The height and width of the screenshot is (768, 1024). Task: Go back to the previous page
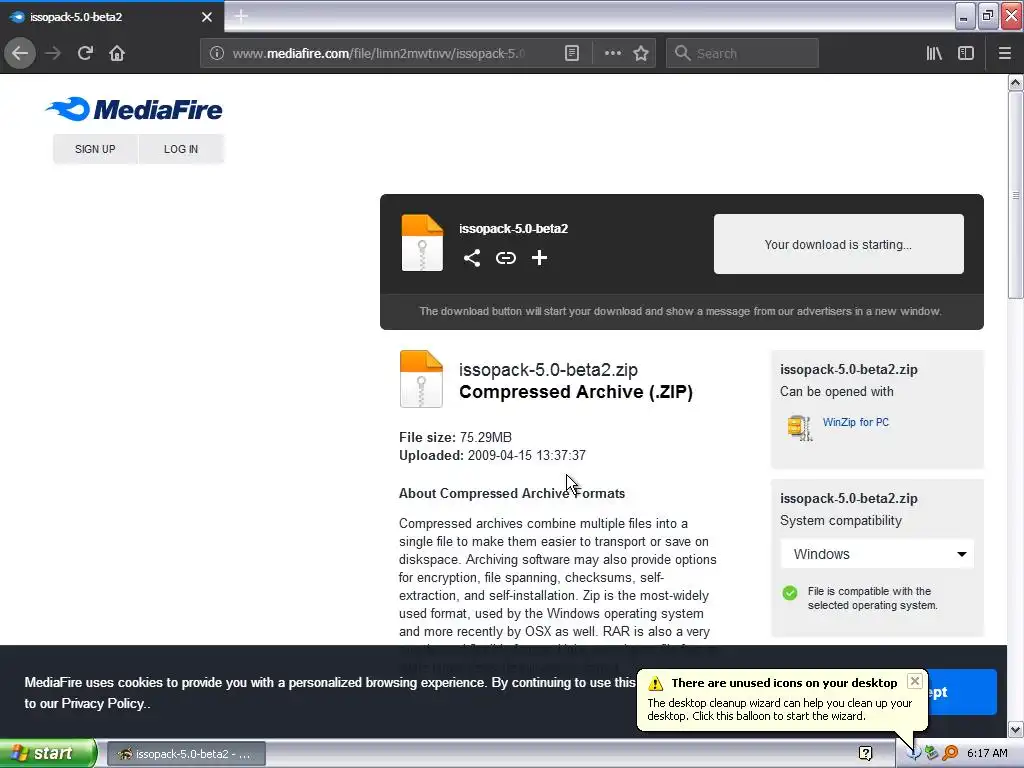tap(20, 53)
